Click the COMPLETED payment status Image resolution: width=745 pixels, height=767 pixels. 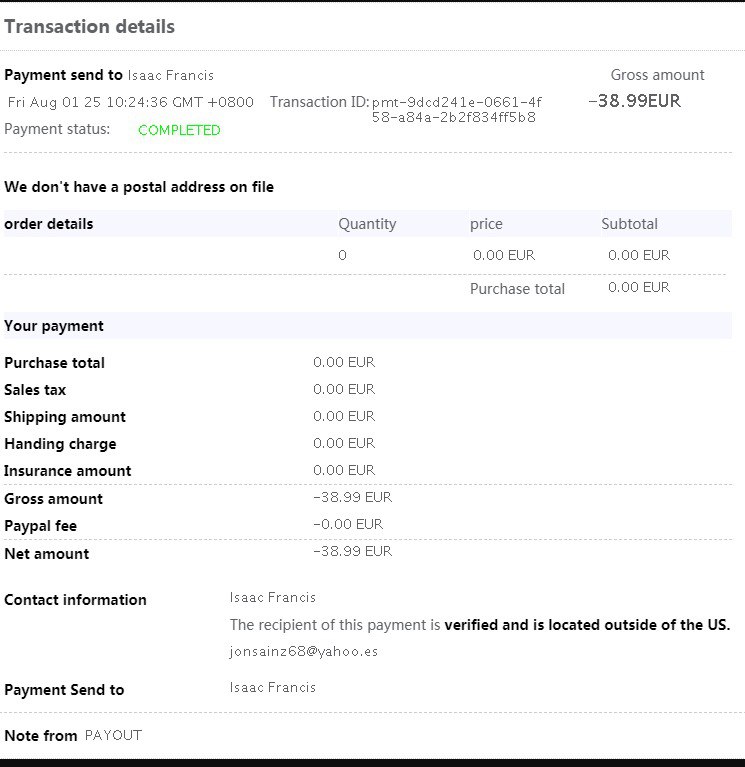coord(179,130)
